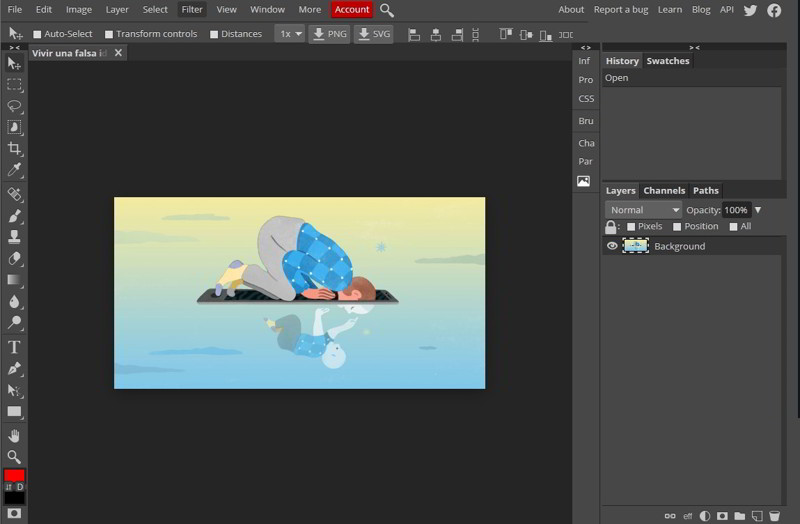Choose the Zoom tool in toolbar

pyautogui.click(x=14, y=457)
